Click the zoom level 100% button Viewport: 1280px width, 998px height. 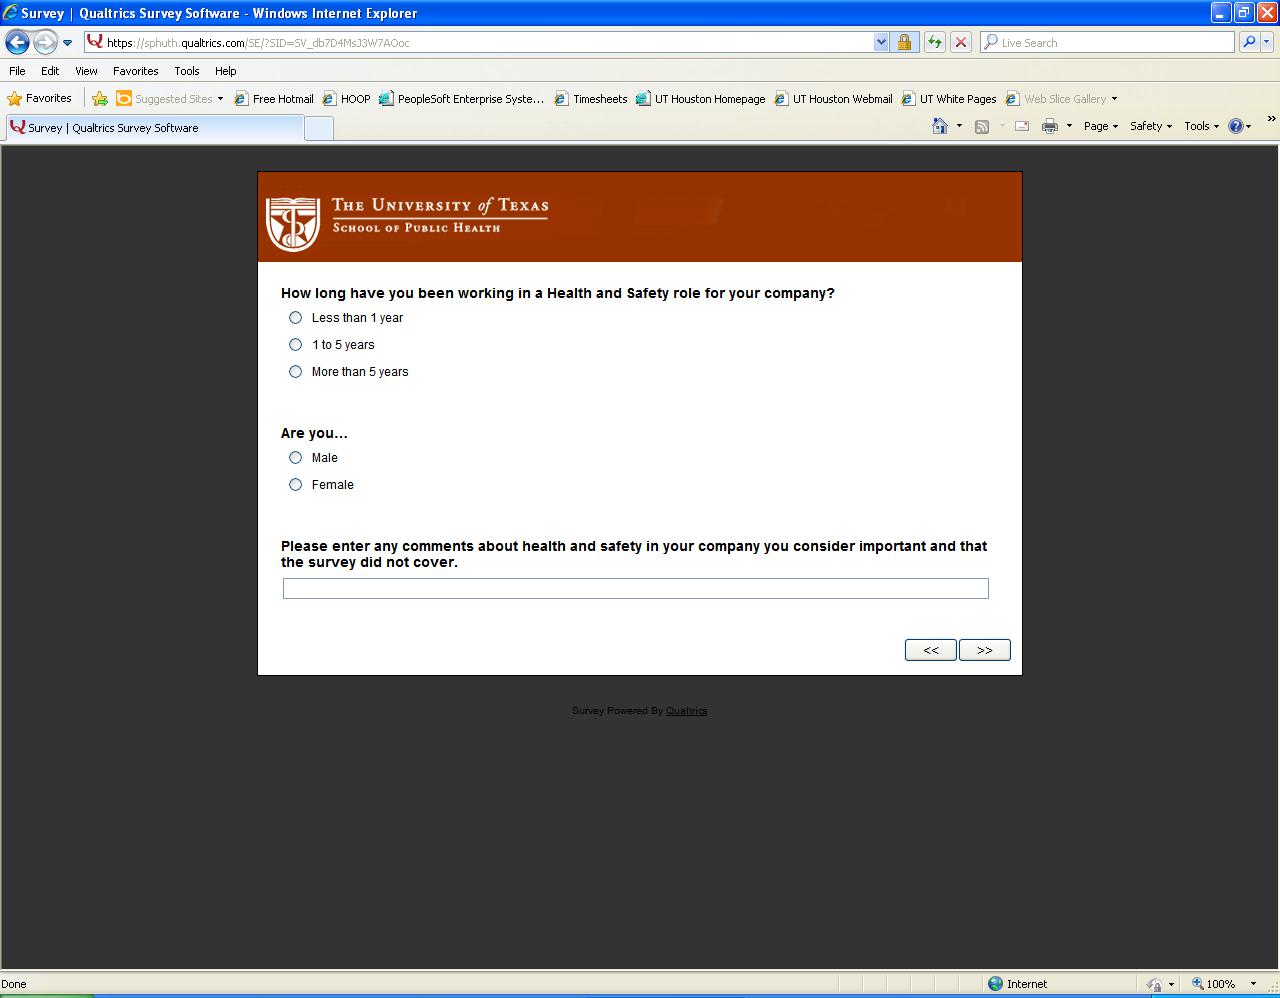click(x=1214, y=984)
